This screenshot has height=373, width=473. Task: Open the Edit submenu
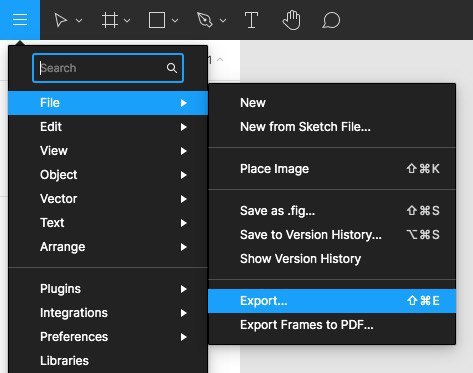click(x=108, y=127)
